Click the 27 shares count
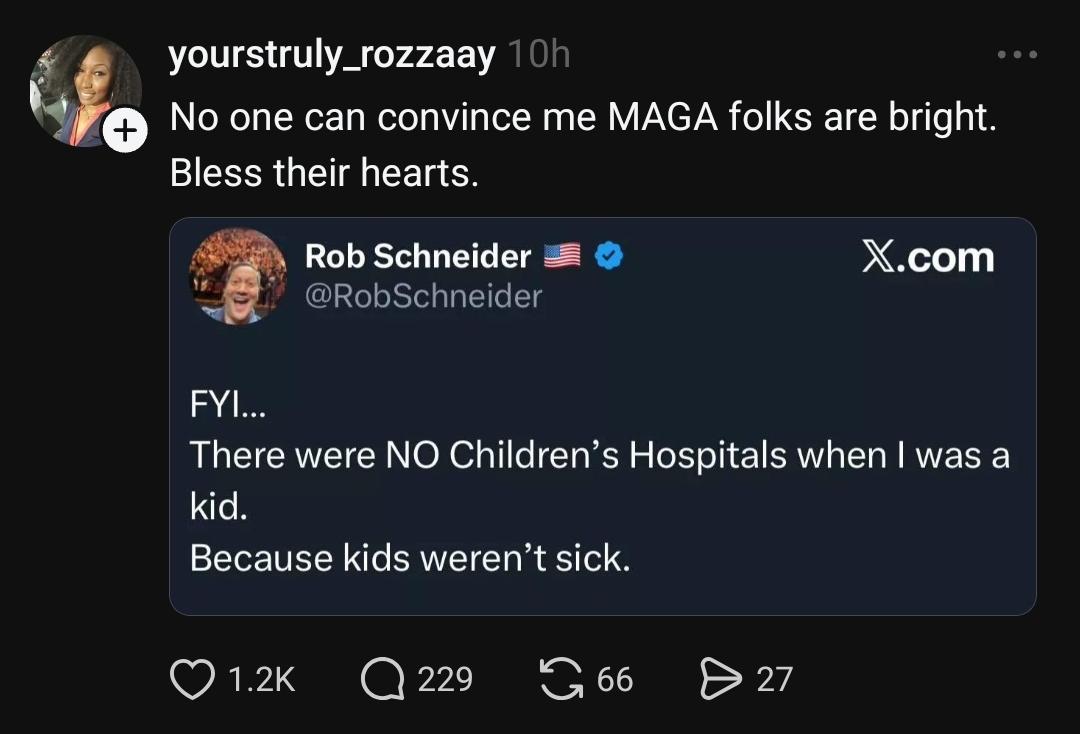 pyautogui.click(x=774, y=680)
